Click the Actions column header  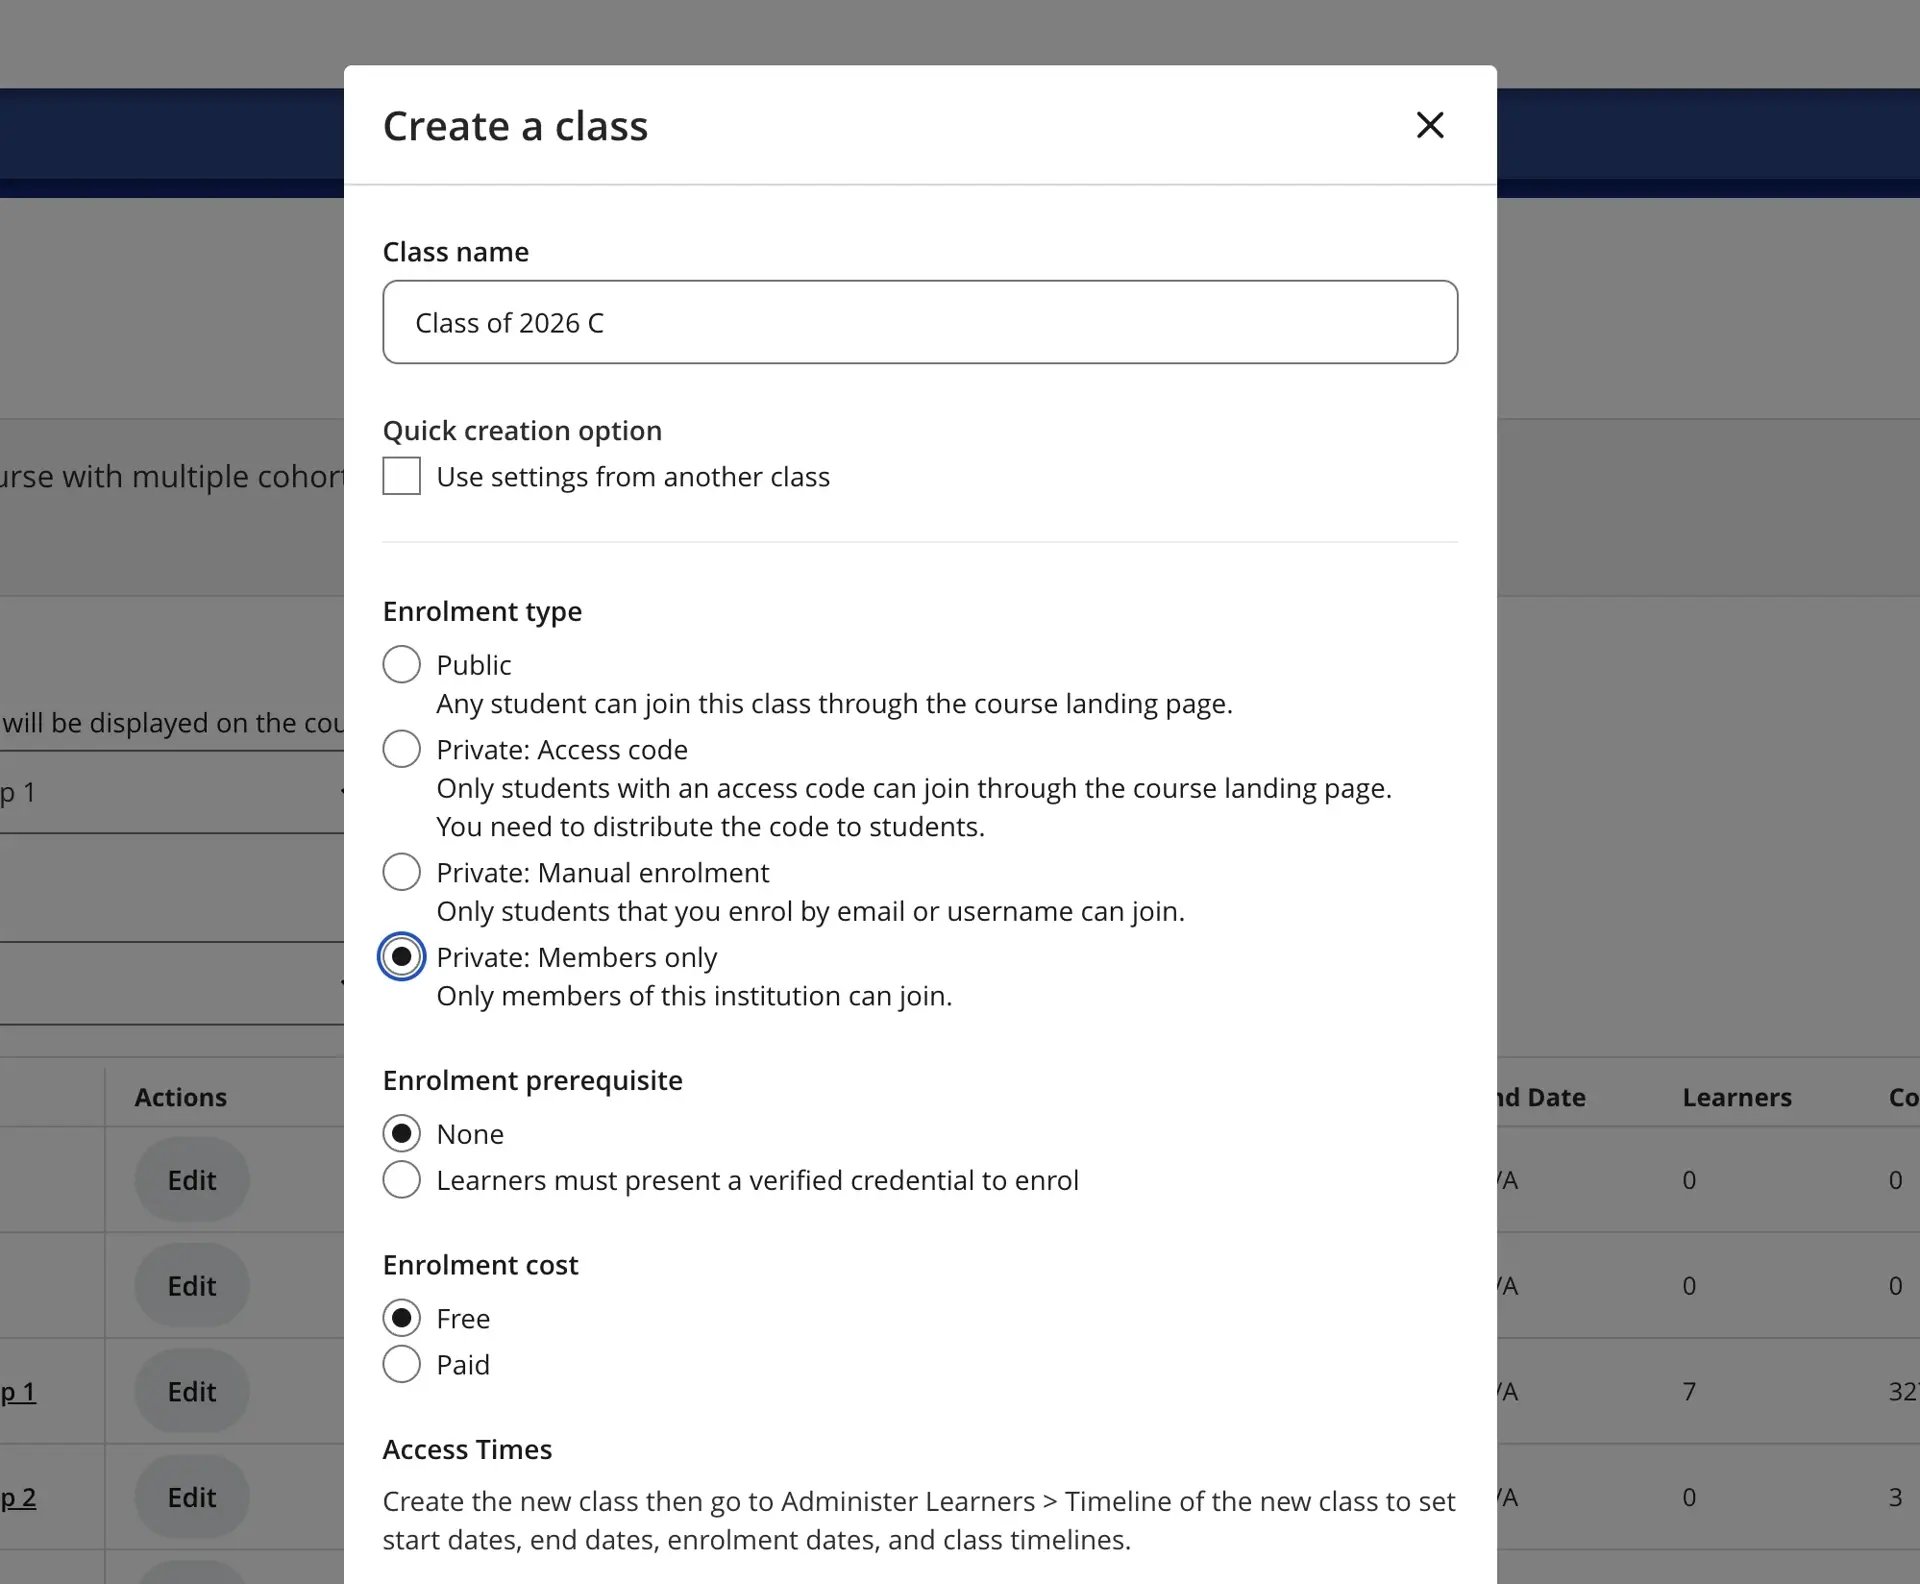click(x=181, y=1097)
